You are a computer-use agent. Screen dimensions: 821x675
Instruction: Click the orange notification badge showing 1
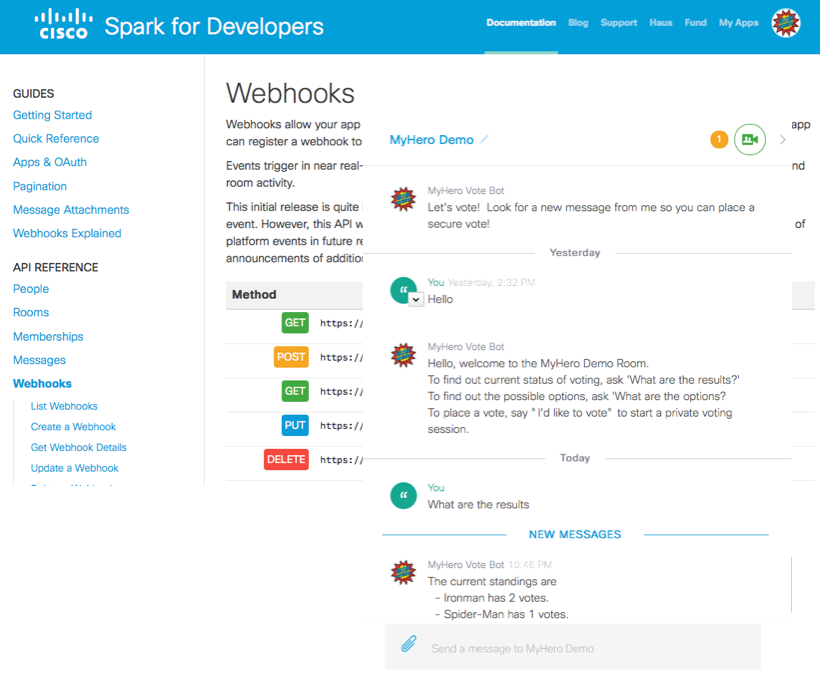719,139
